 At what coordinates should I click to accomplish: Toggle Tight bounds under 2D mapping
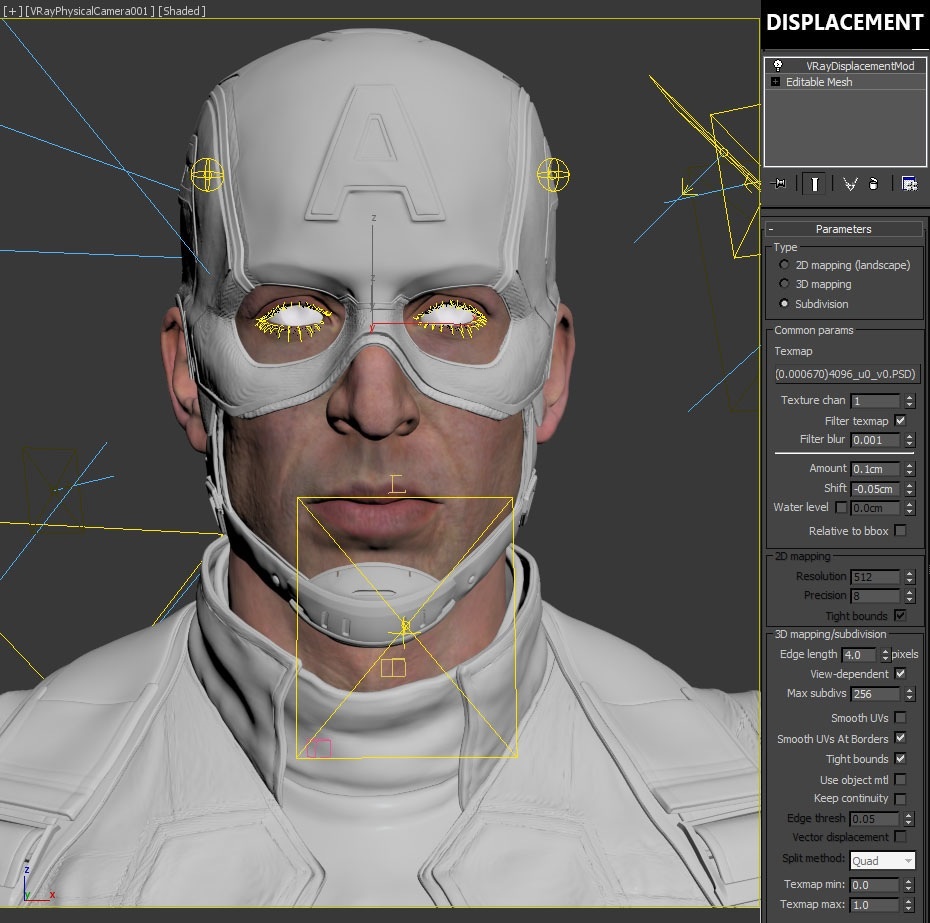coord(900,615)
